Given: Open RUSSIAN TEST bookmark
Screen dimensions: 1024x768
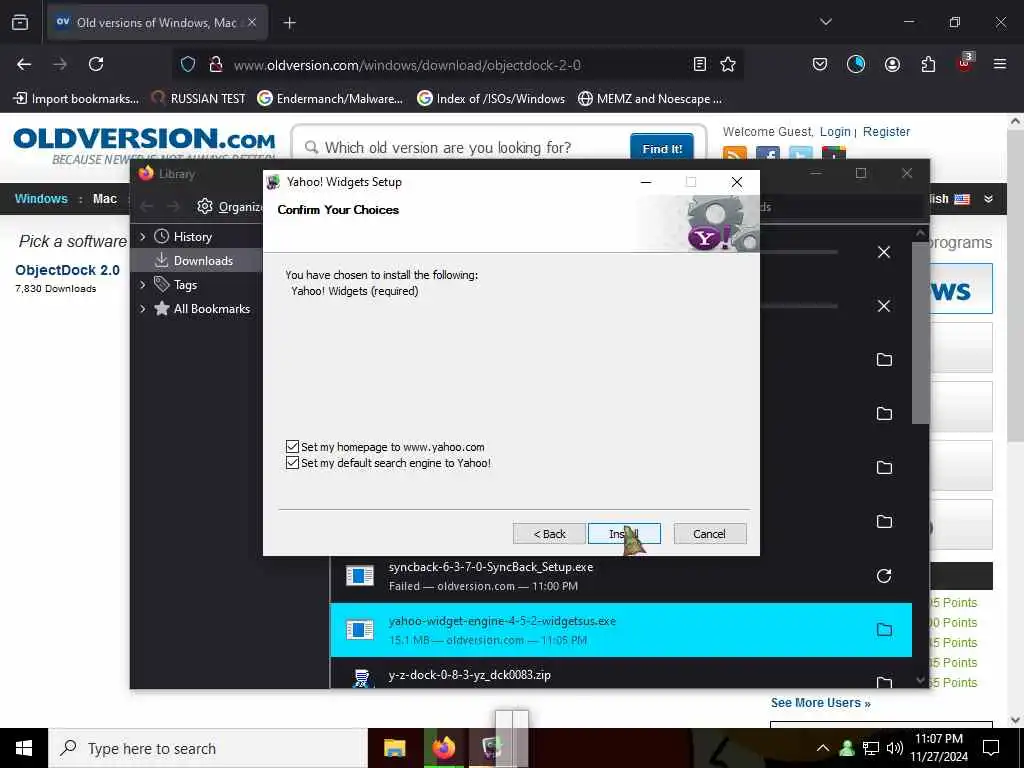Looking at the screenshot, I should click(x=199, y=99).
